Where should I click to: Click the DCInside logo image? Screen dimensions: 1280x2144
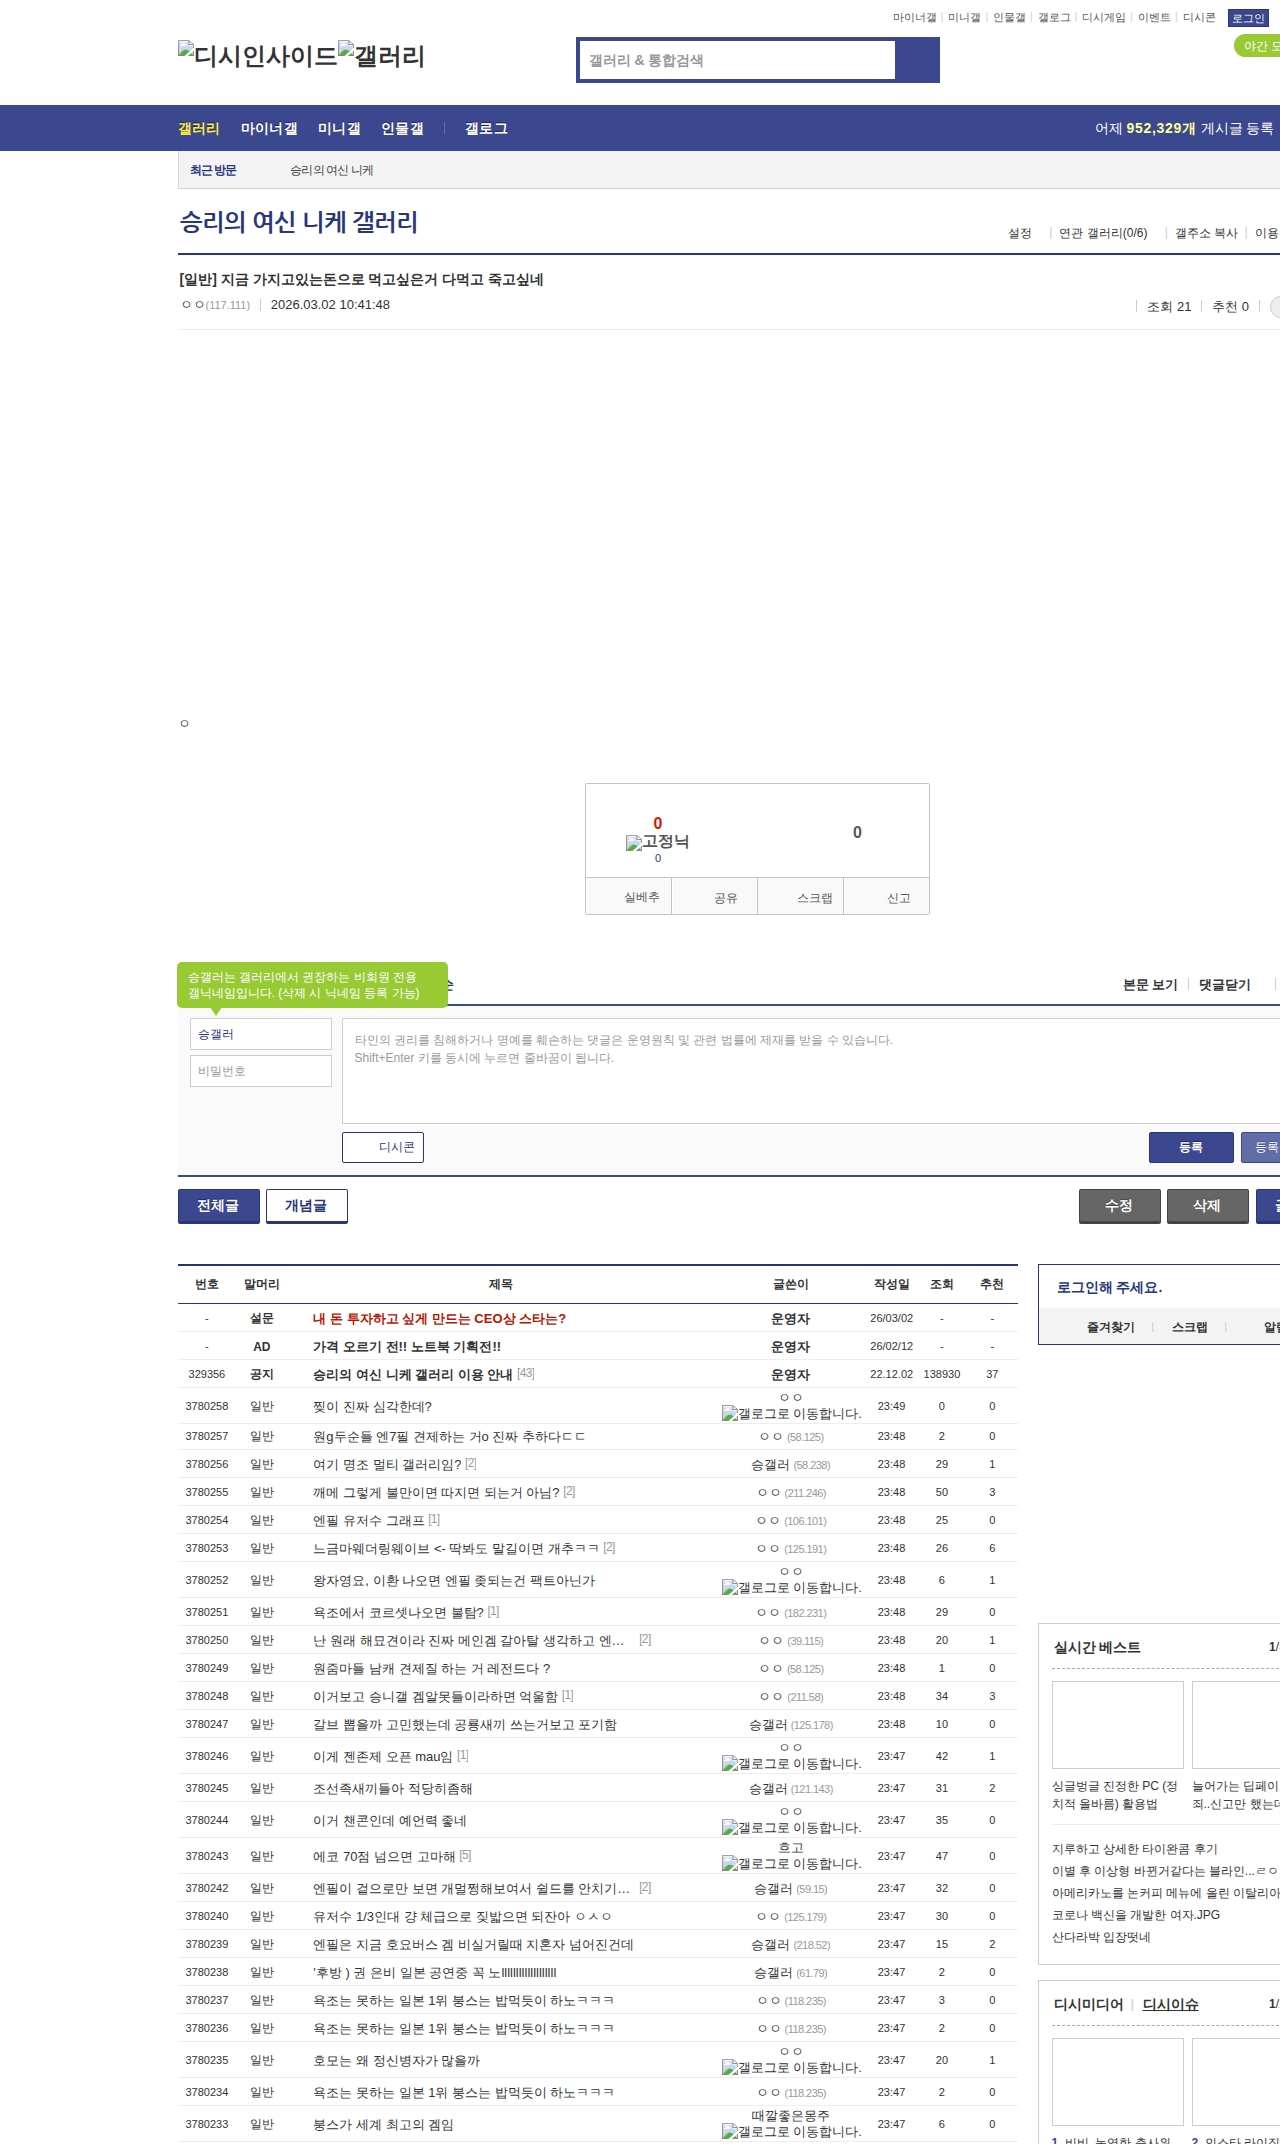click(257, 56)
